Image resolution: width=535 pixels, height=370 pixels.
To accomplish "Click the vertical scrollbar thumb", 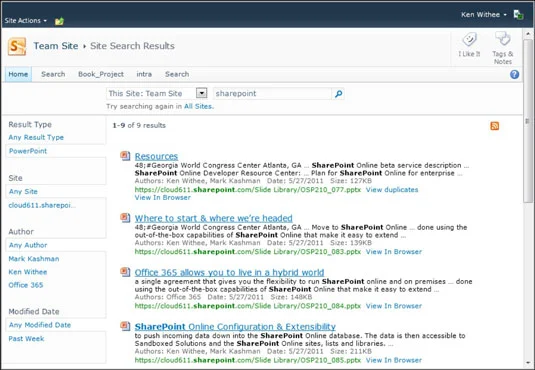I will point(528,121).
